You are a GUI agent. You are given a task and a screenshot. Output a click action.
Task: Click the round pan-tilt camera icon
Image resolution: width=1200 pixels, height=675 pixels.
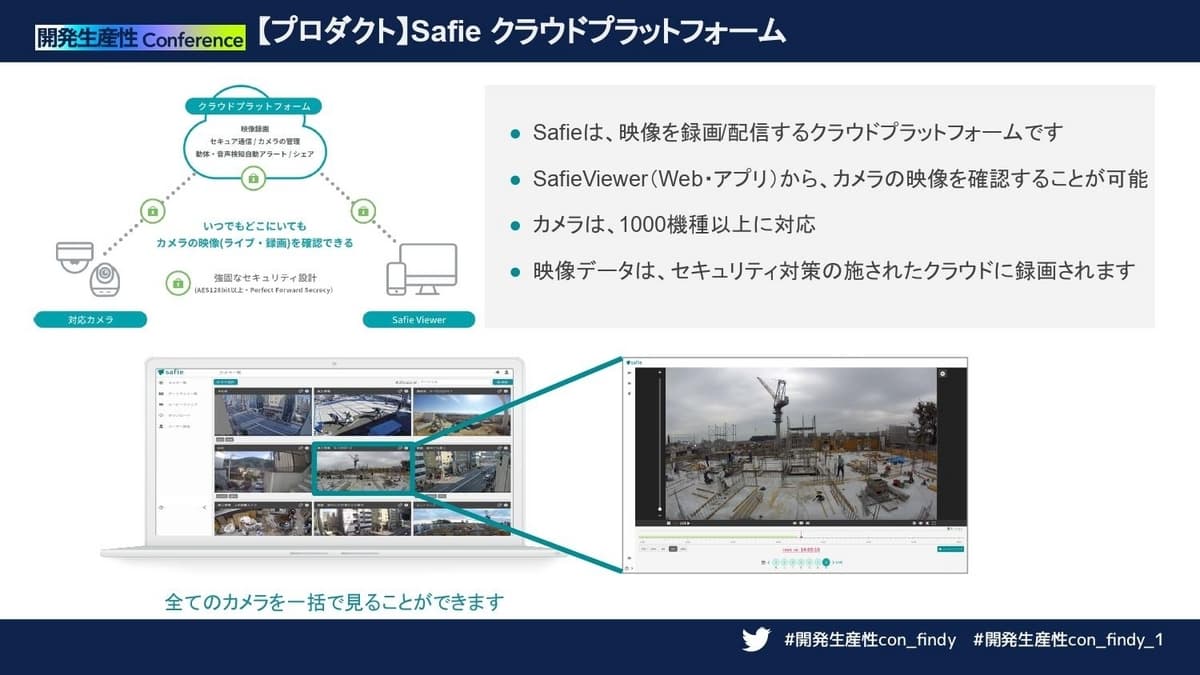(x=104, y=281)
